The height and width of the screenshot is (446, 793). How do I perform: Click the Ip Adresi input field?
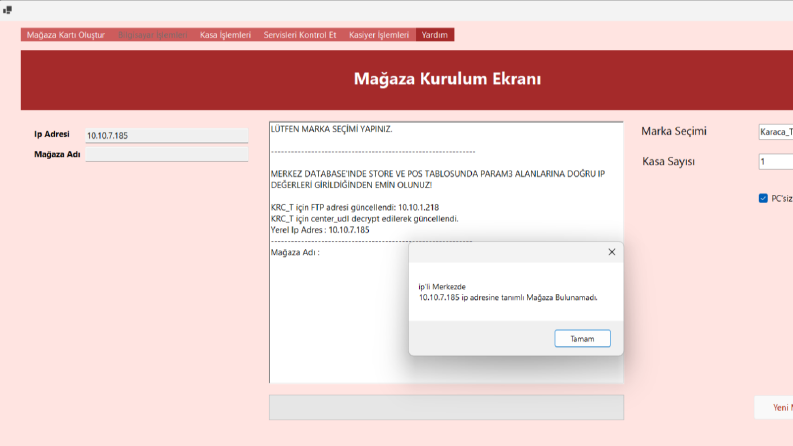(x=167, y=135)
